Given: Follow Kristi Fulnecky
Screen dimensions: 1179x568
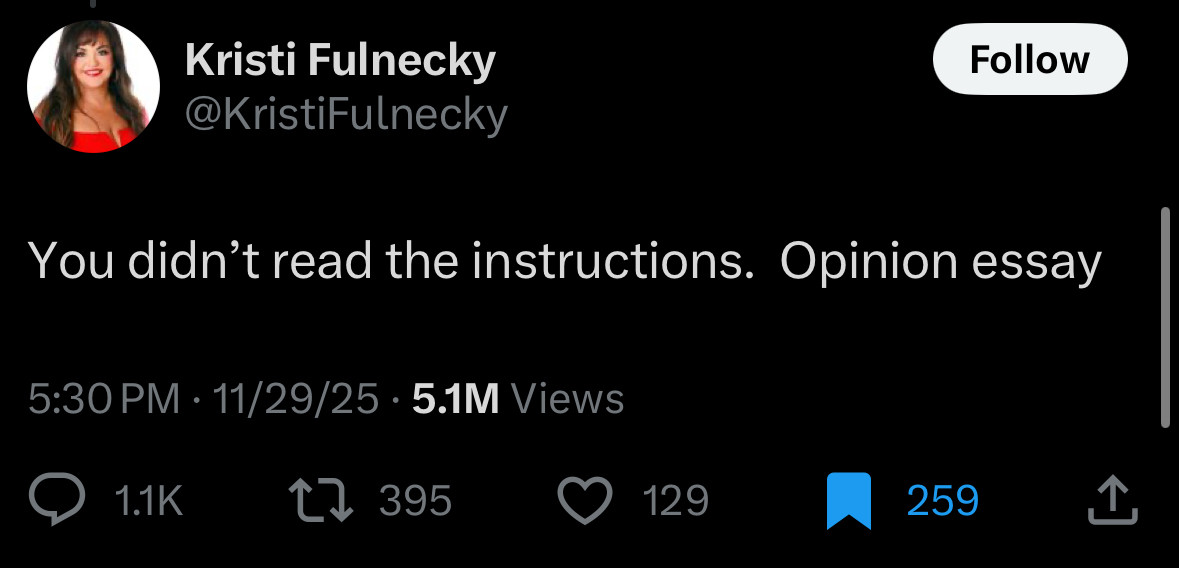Looking at the screenshot, I should click(1029, 60).
